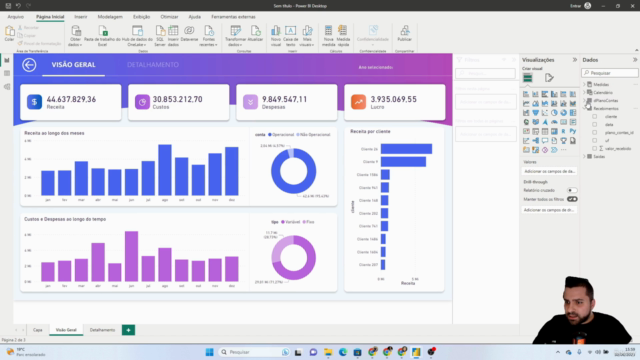Viewport: 640px width, 360px height.
Task: Collapse the Dados pane
Action: pos(635,60)
